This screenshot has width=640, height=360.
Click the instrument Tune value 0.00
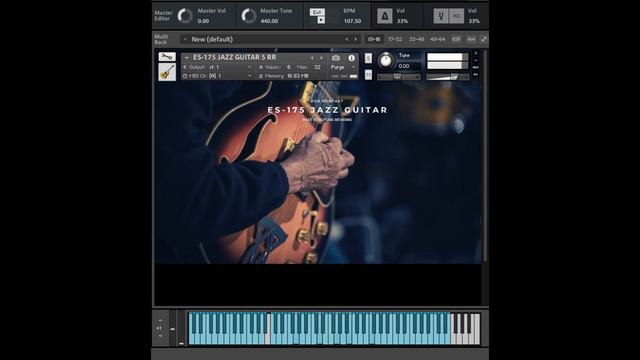404,66
